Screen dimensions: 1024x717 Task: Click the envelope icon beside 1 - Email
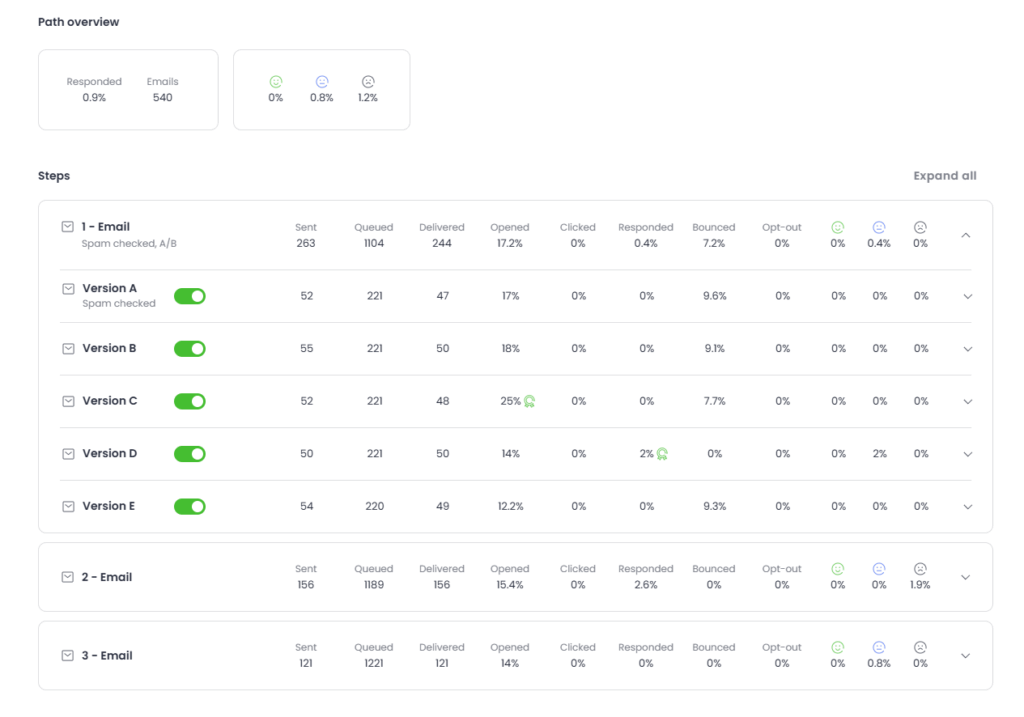point(68,227)
